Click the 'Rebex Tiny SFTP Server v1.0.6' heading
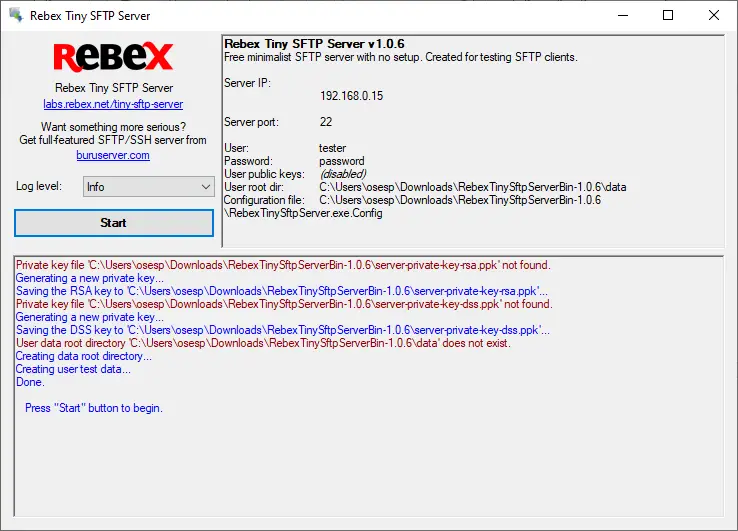 314,44
